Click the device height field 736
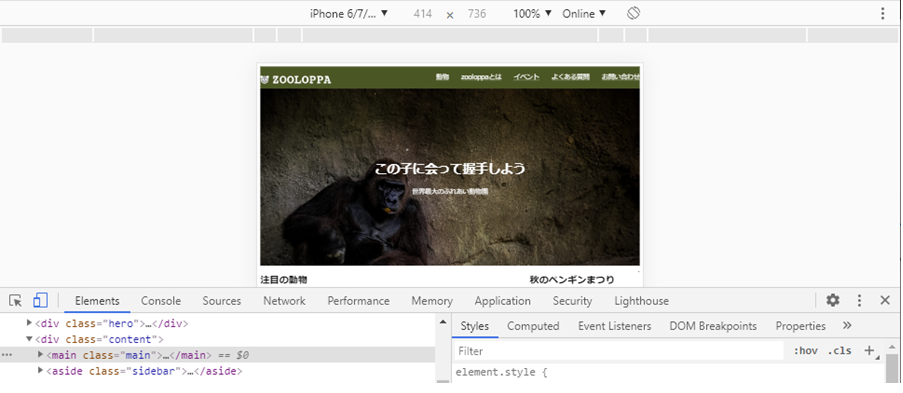 coord(477,14)
